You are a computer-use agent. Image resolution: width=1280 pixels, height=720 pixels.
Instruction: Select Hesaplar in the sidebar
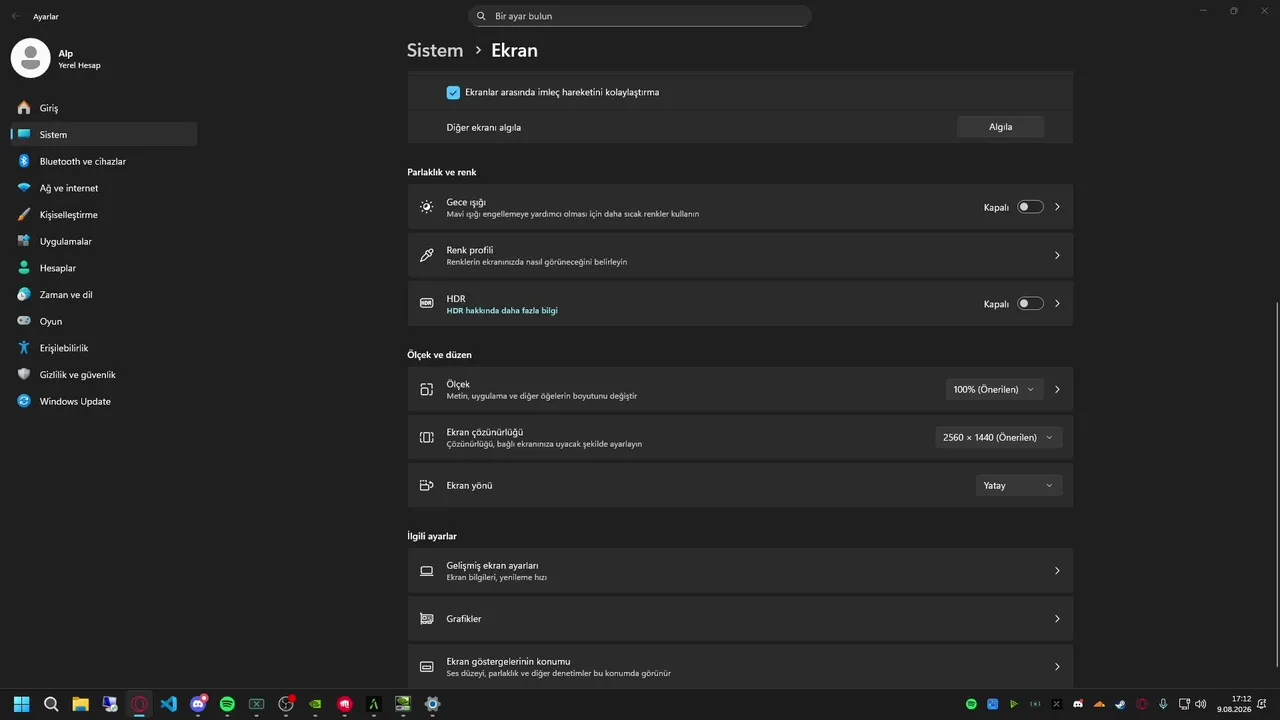click(104, 268)
